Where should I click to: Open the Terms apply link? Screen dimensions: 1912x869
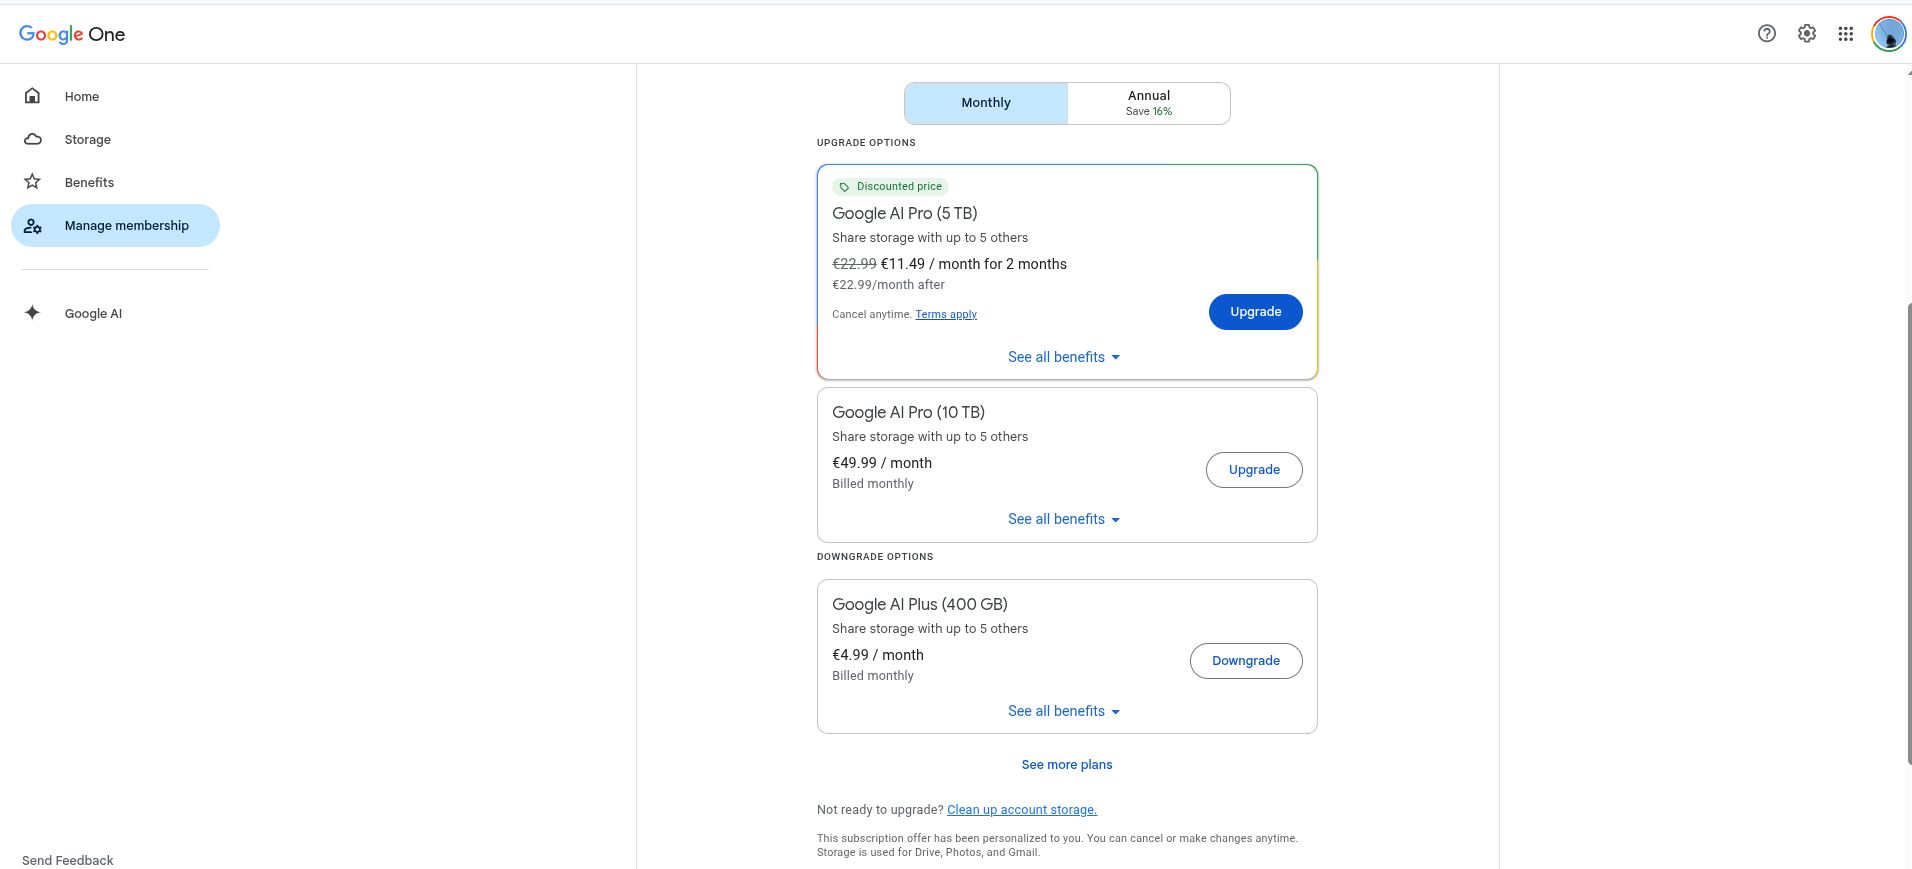pyautogui.click(x=946, y=314)
